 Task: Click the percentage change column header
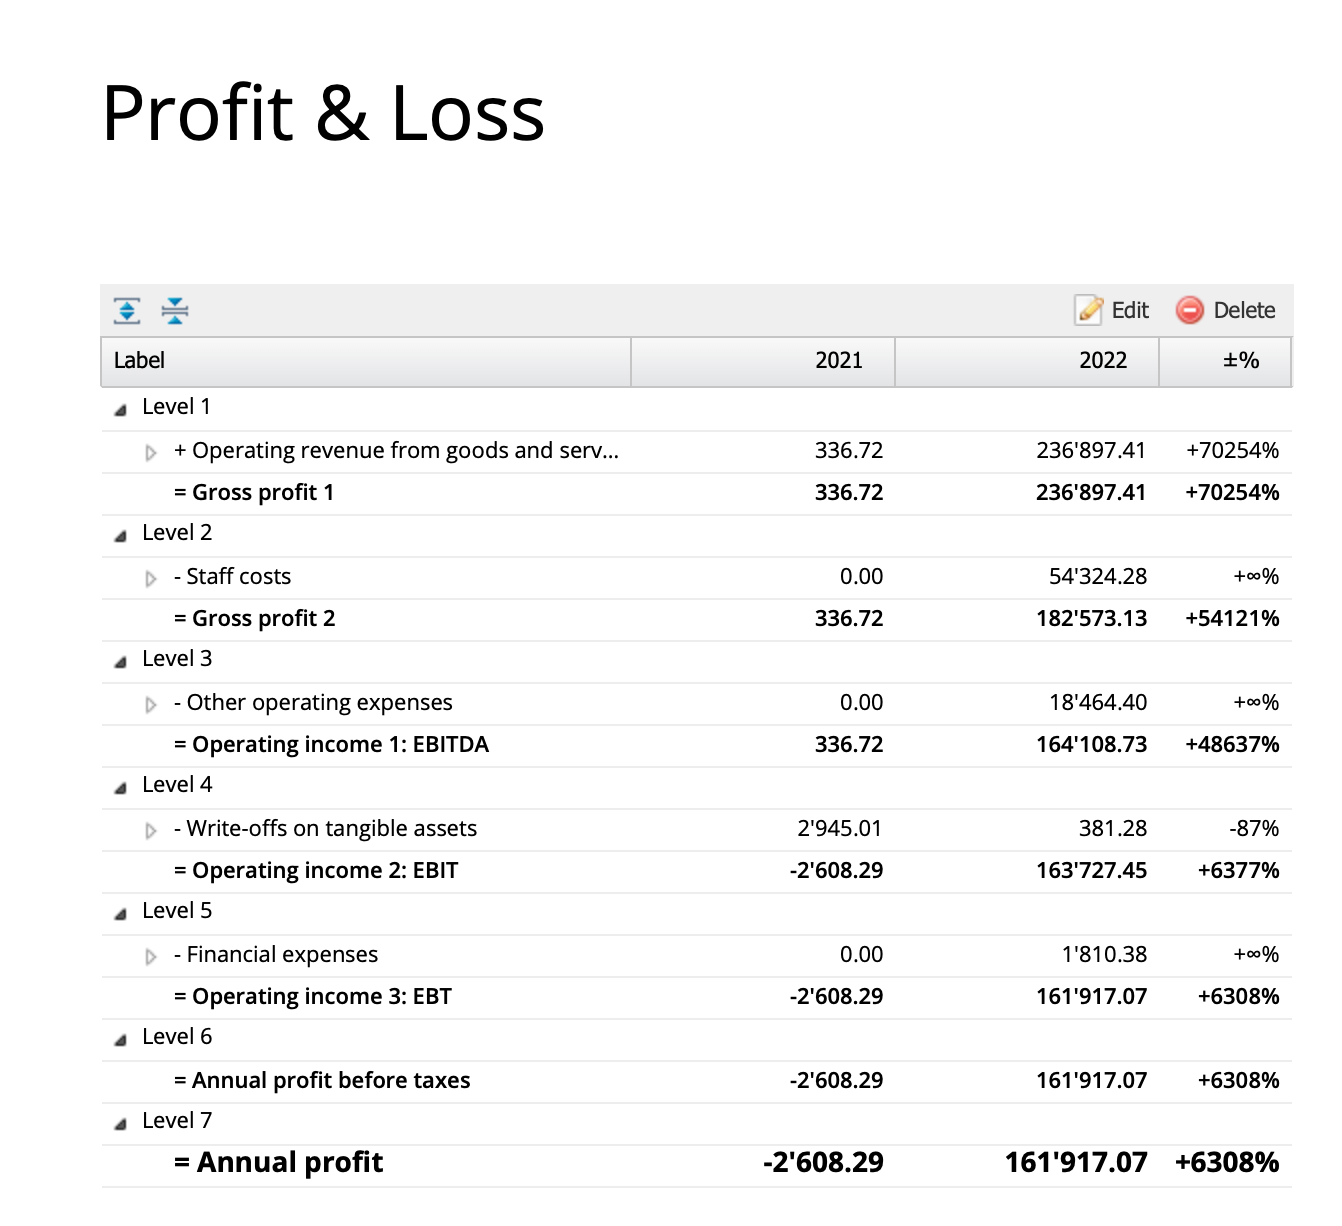pos(1240,360)
